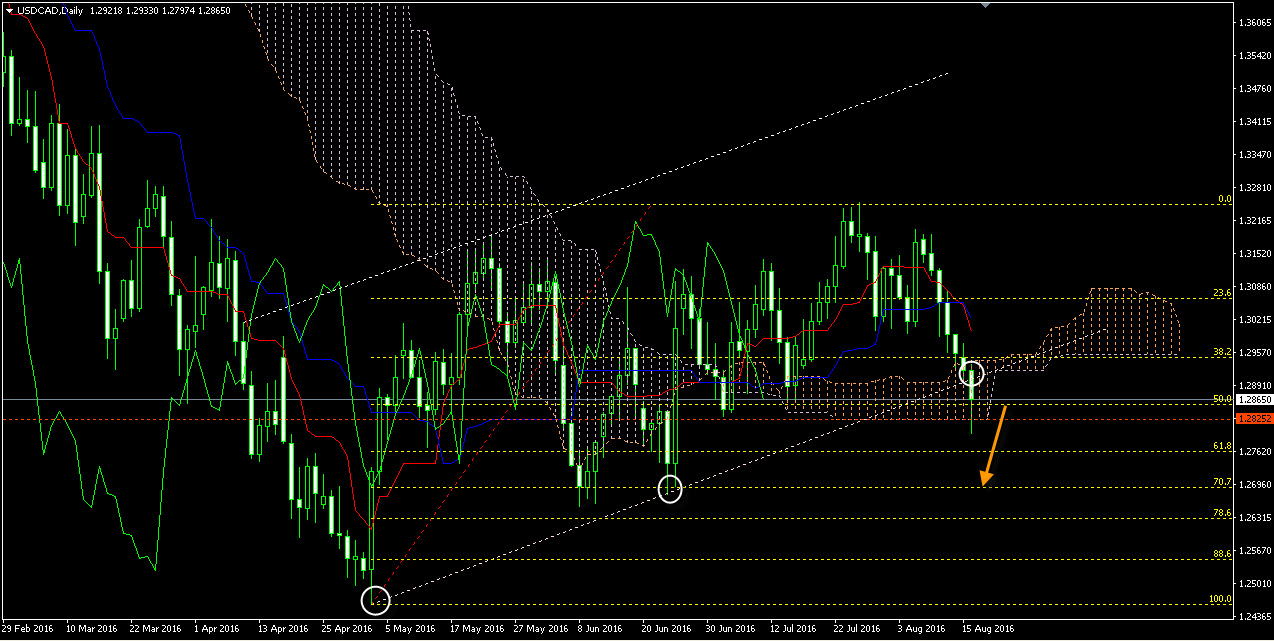
Task: Click price axis label 1.36065
Action: coord(1254,22)
